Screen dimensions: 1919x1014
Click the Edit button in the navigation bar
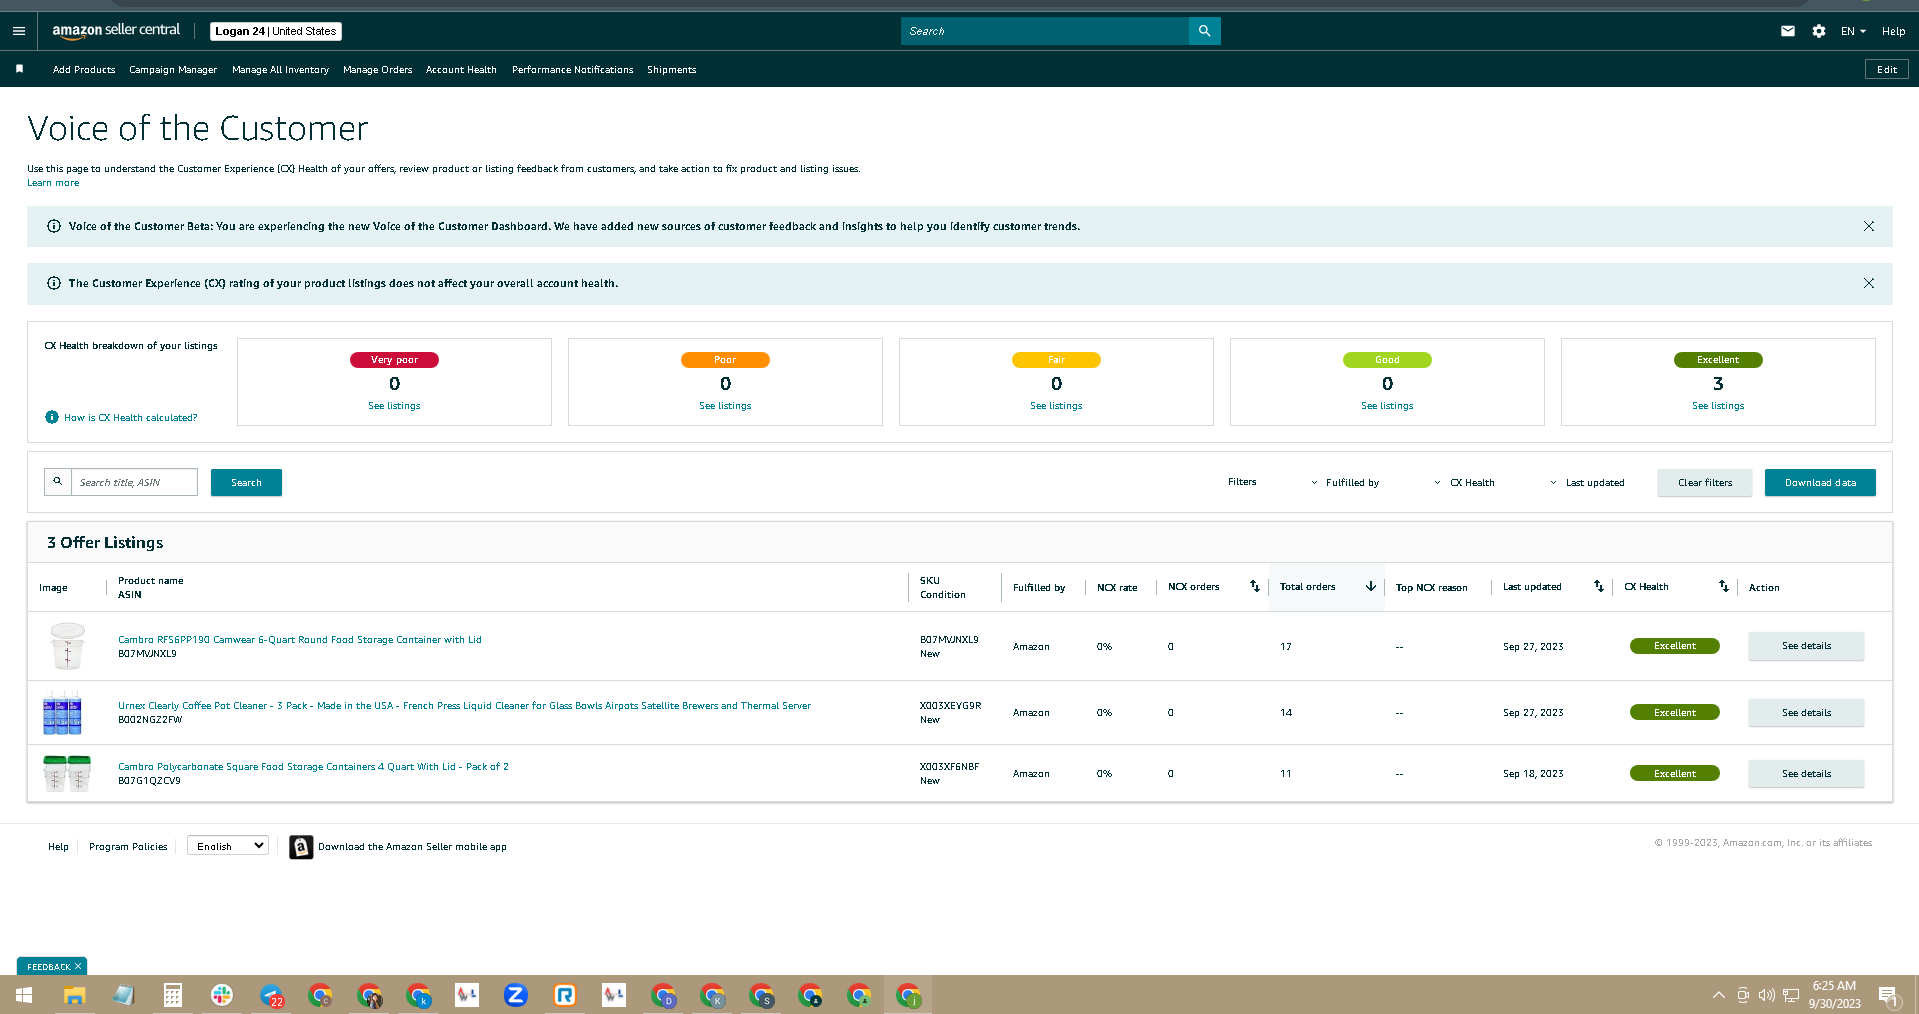point(1887,69)
